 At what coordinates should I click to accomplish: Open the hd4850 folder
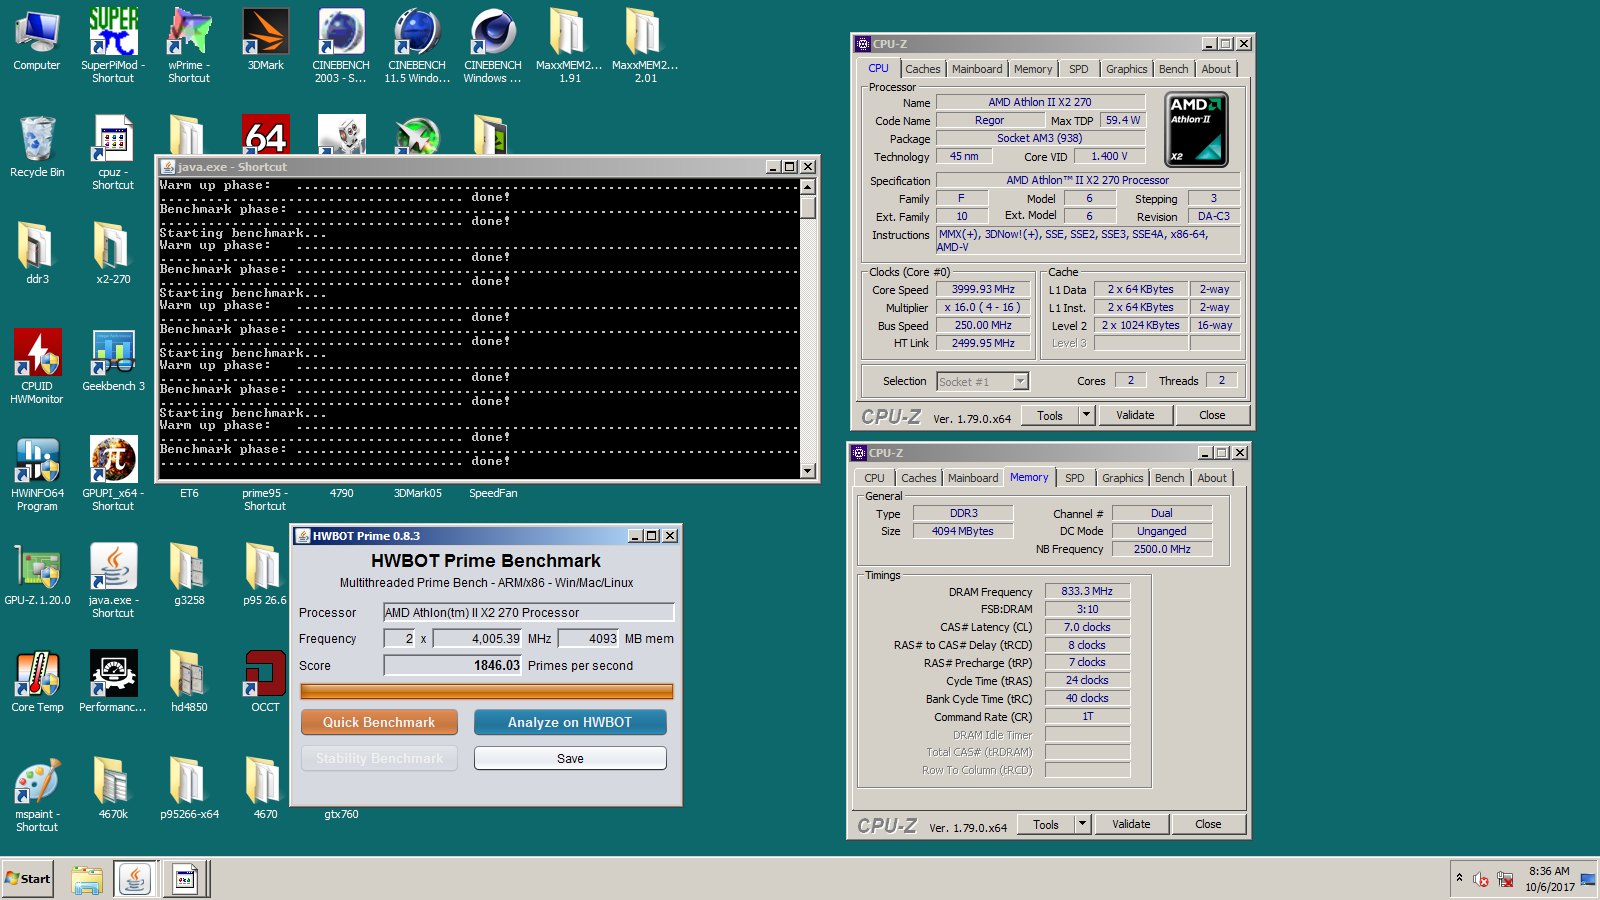point(189,681)
